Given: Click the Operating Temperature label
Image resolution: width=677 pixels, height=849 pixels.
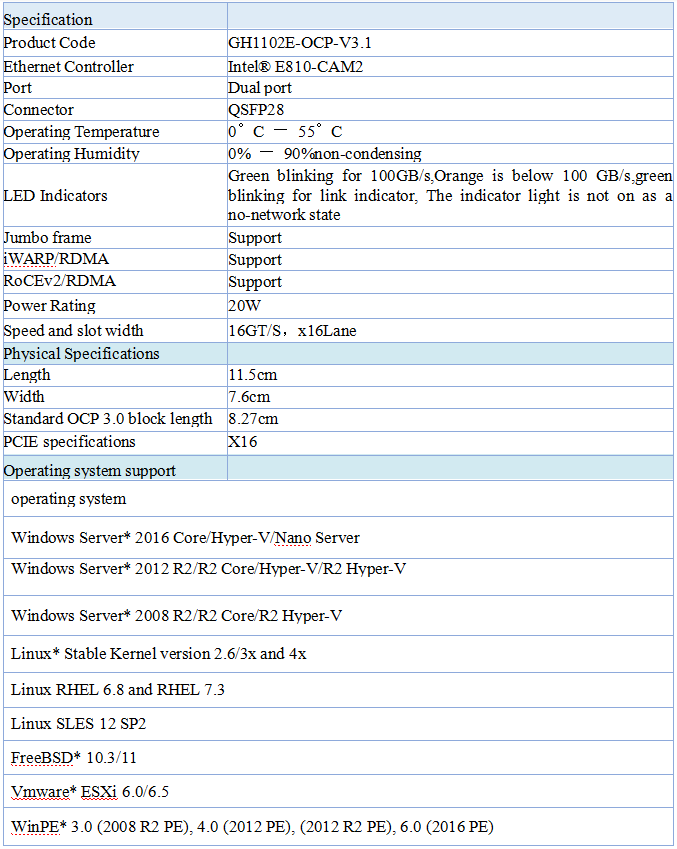Looking at the screenshot, I should (x=81, y=132).
